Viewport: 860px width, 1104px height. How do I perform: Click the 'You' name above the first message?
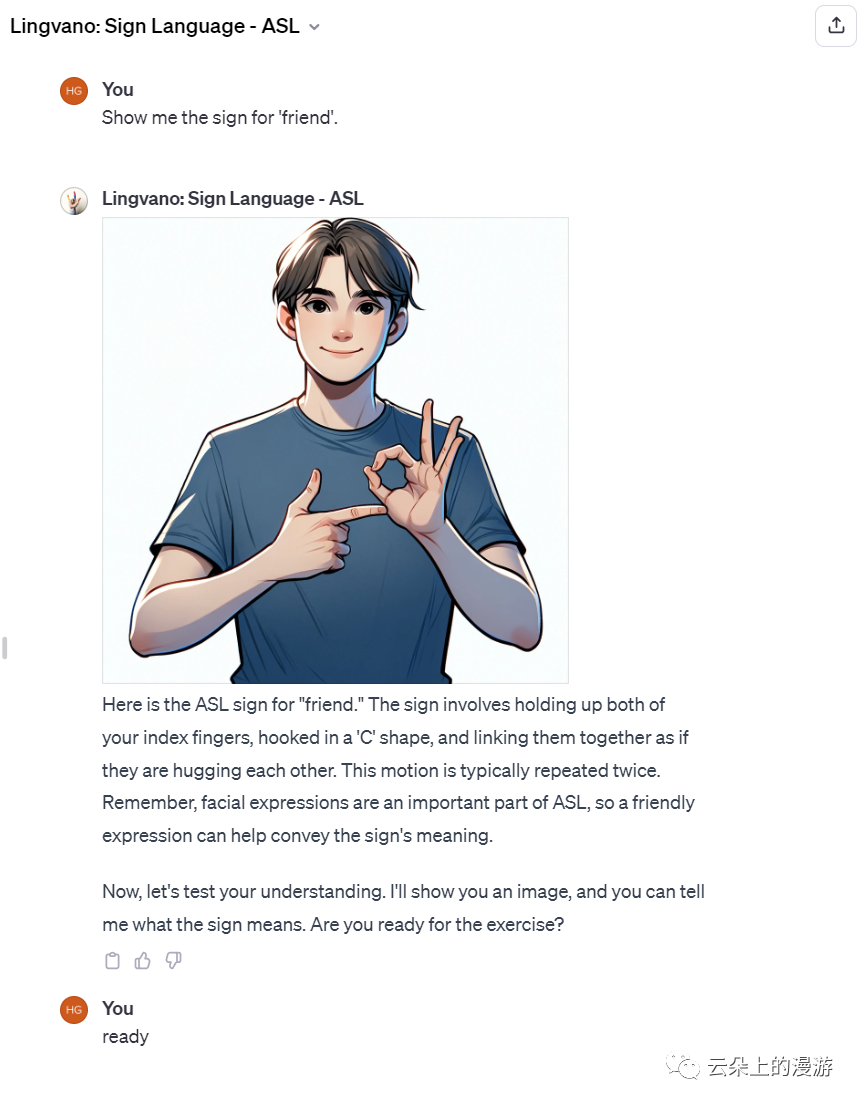tap(118, 89)
